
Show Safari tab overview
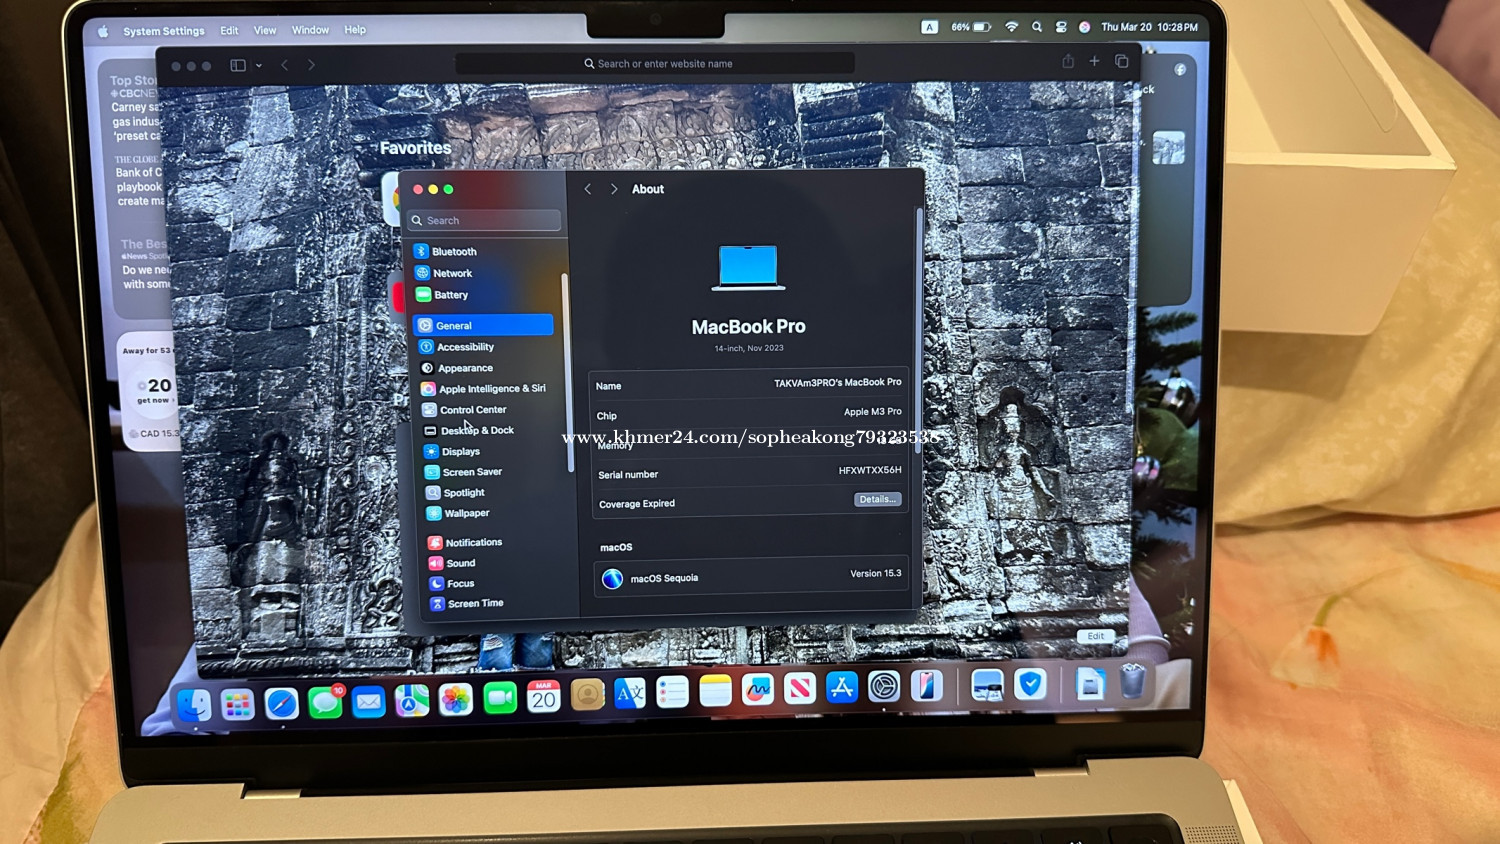point(1122,61)
